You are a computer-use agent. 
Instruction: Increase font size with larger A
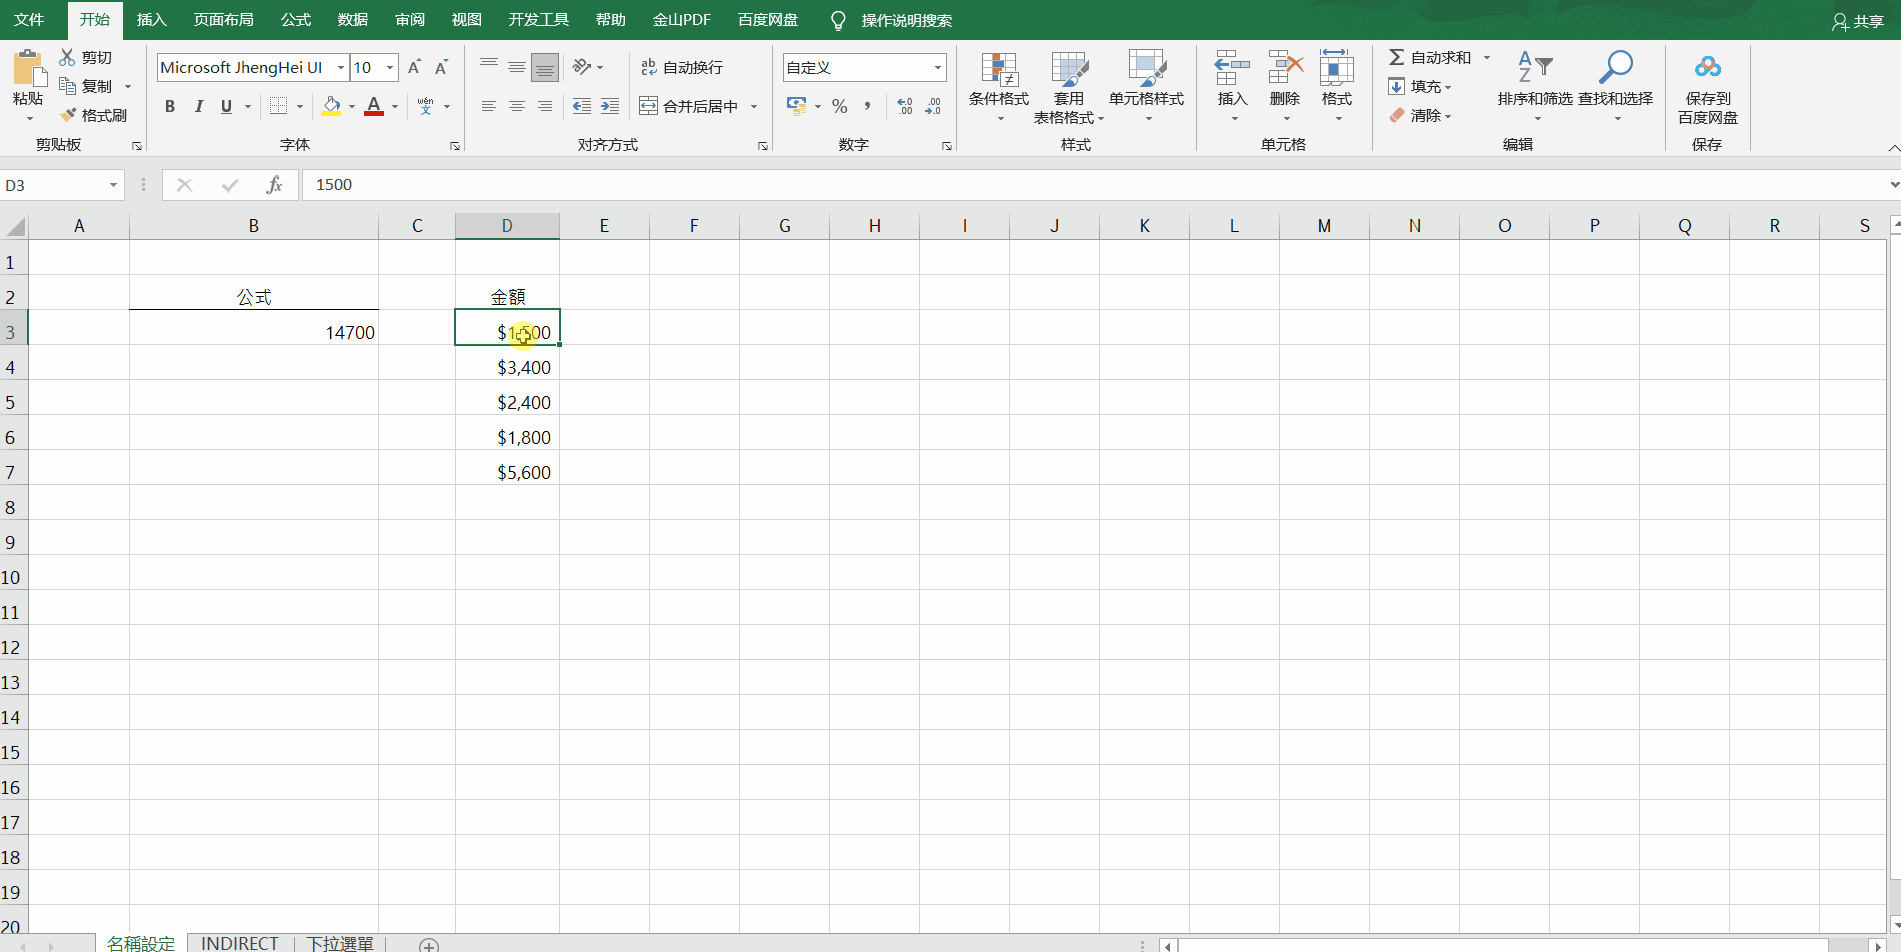click(414, 67)
